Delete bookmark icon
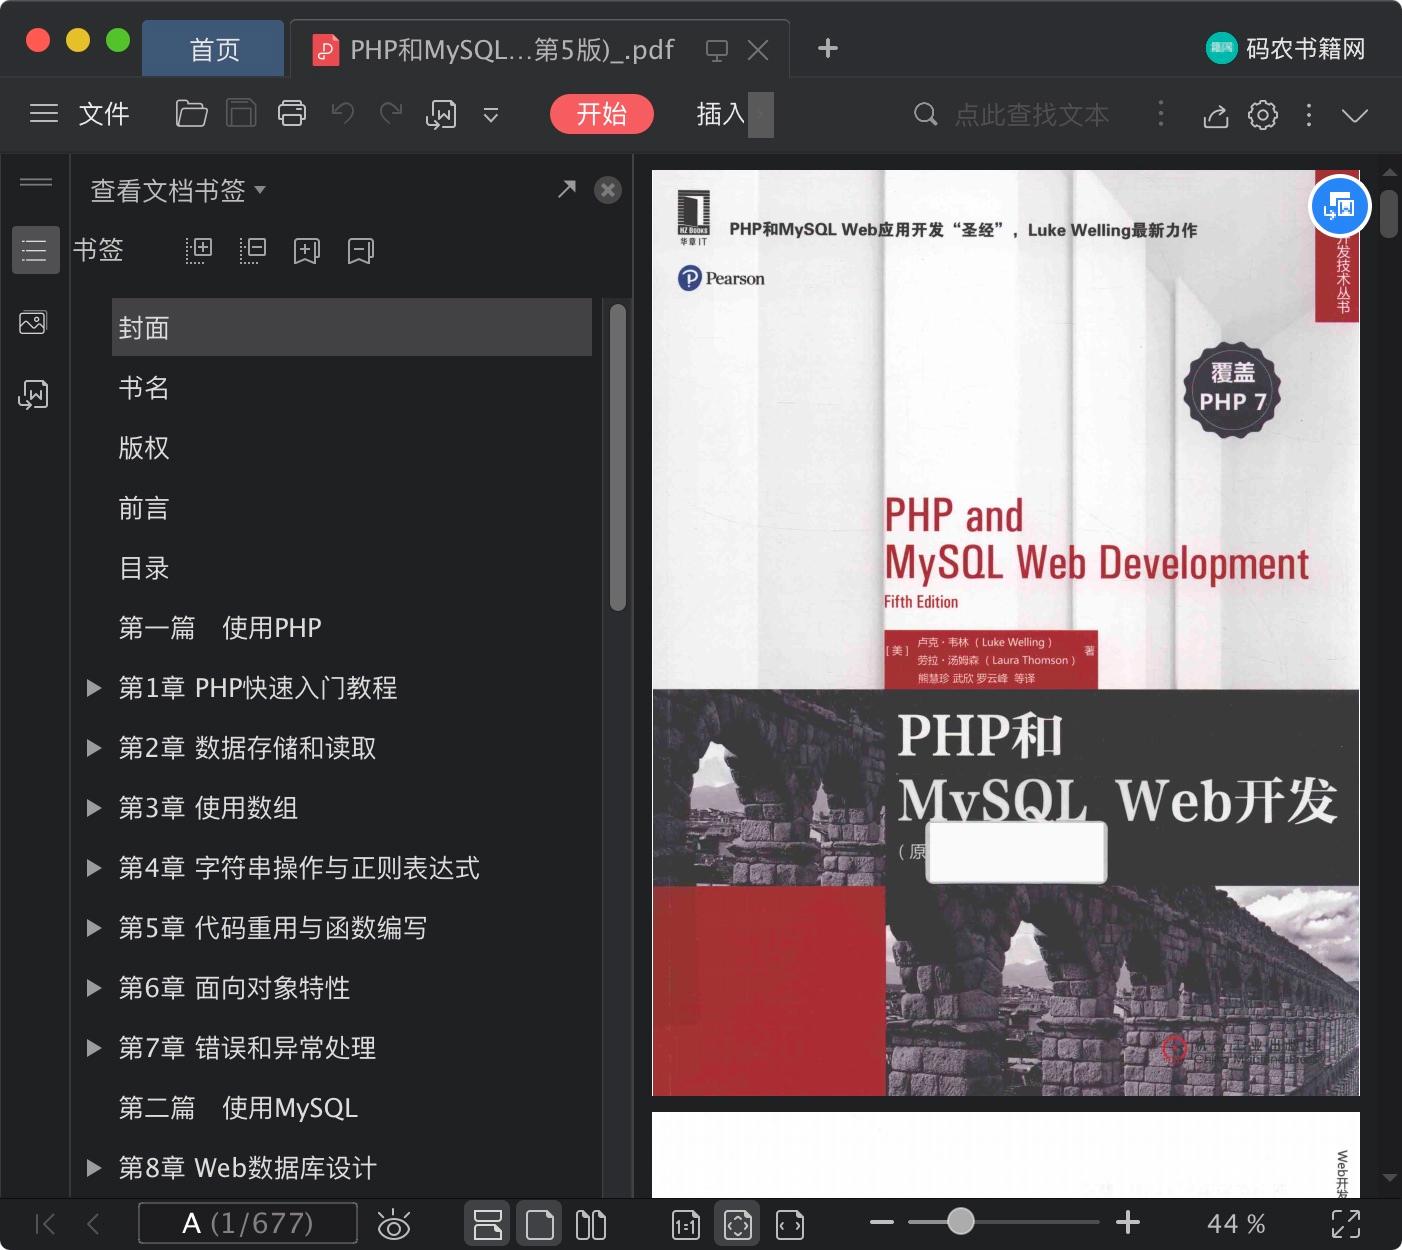This screenshot has height=1250, width=1402. tap(360, 250)
